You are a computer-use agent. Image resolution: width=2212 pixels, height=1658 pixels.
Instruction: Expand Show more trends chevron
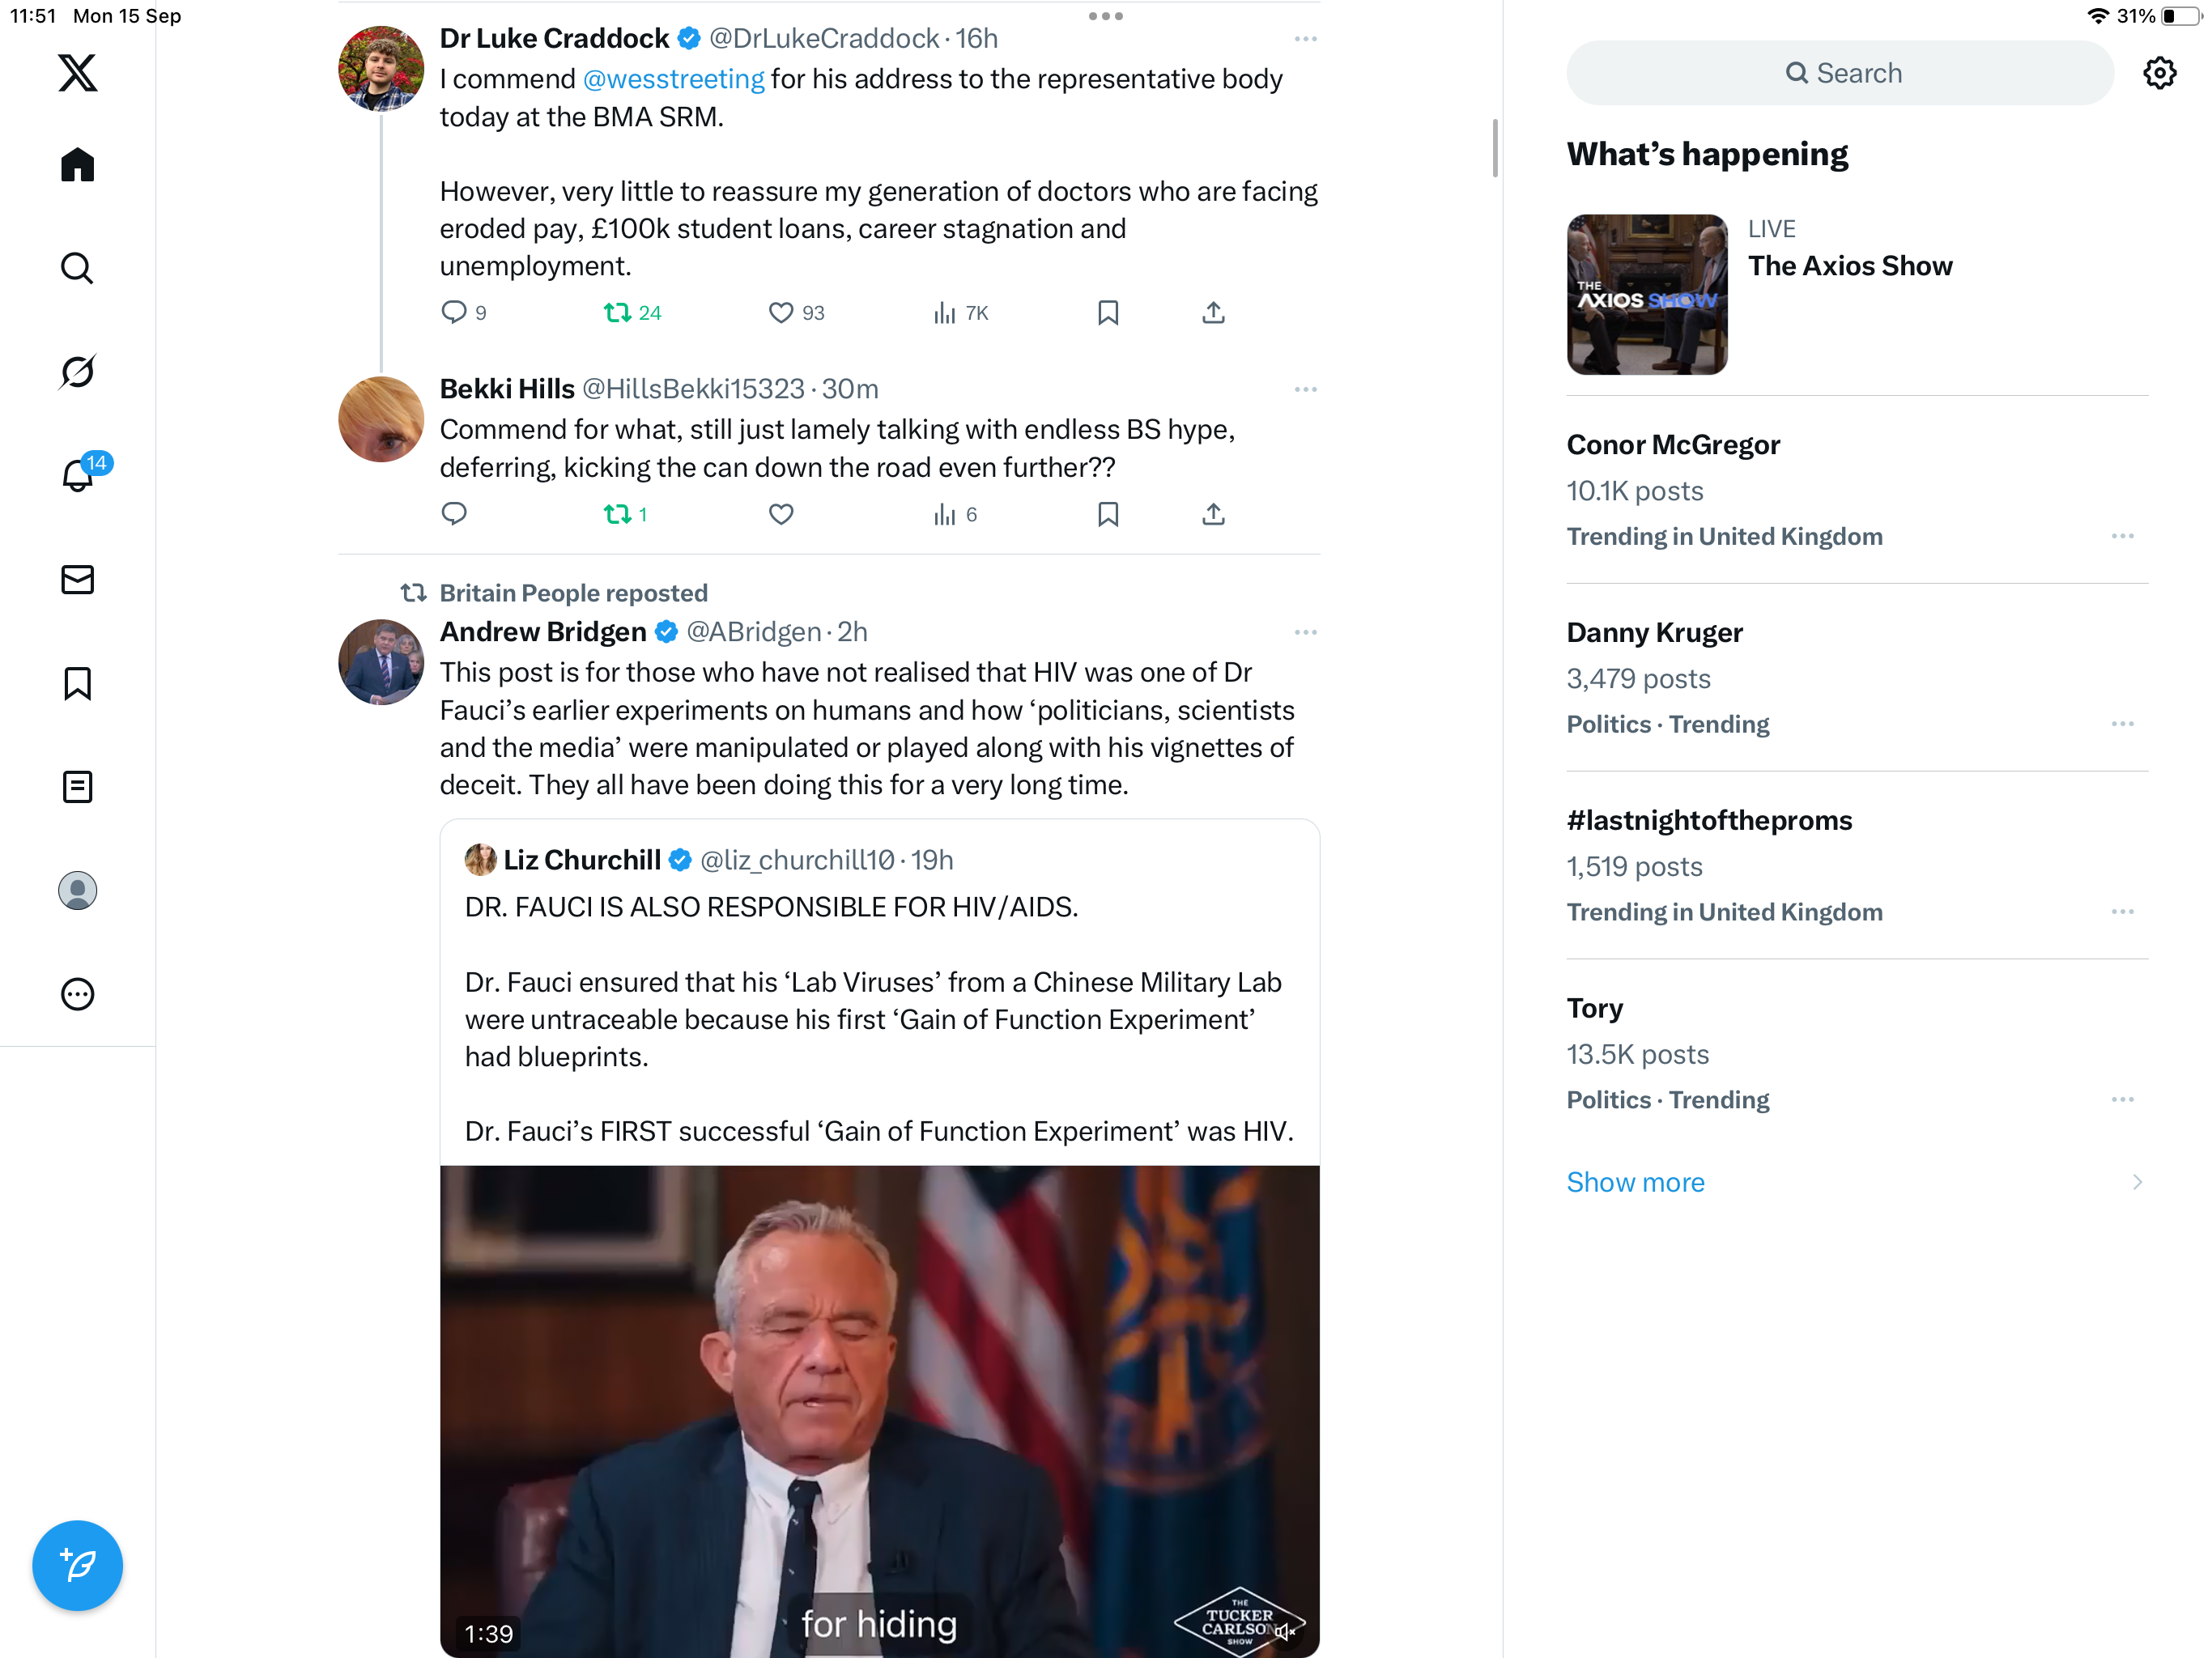tap(2137, 1182)
